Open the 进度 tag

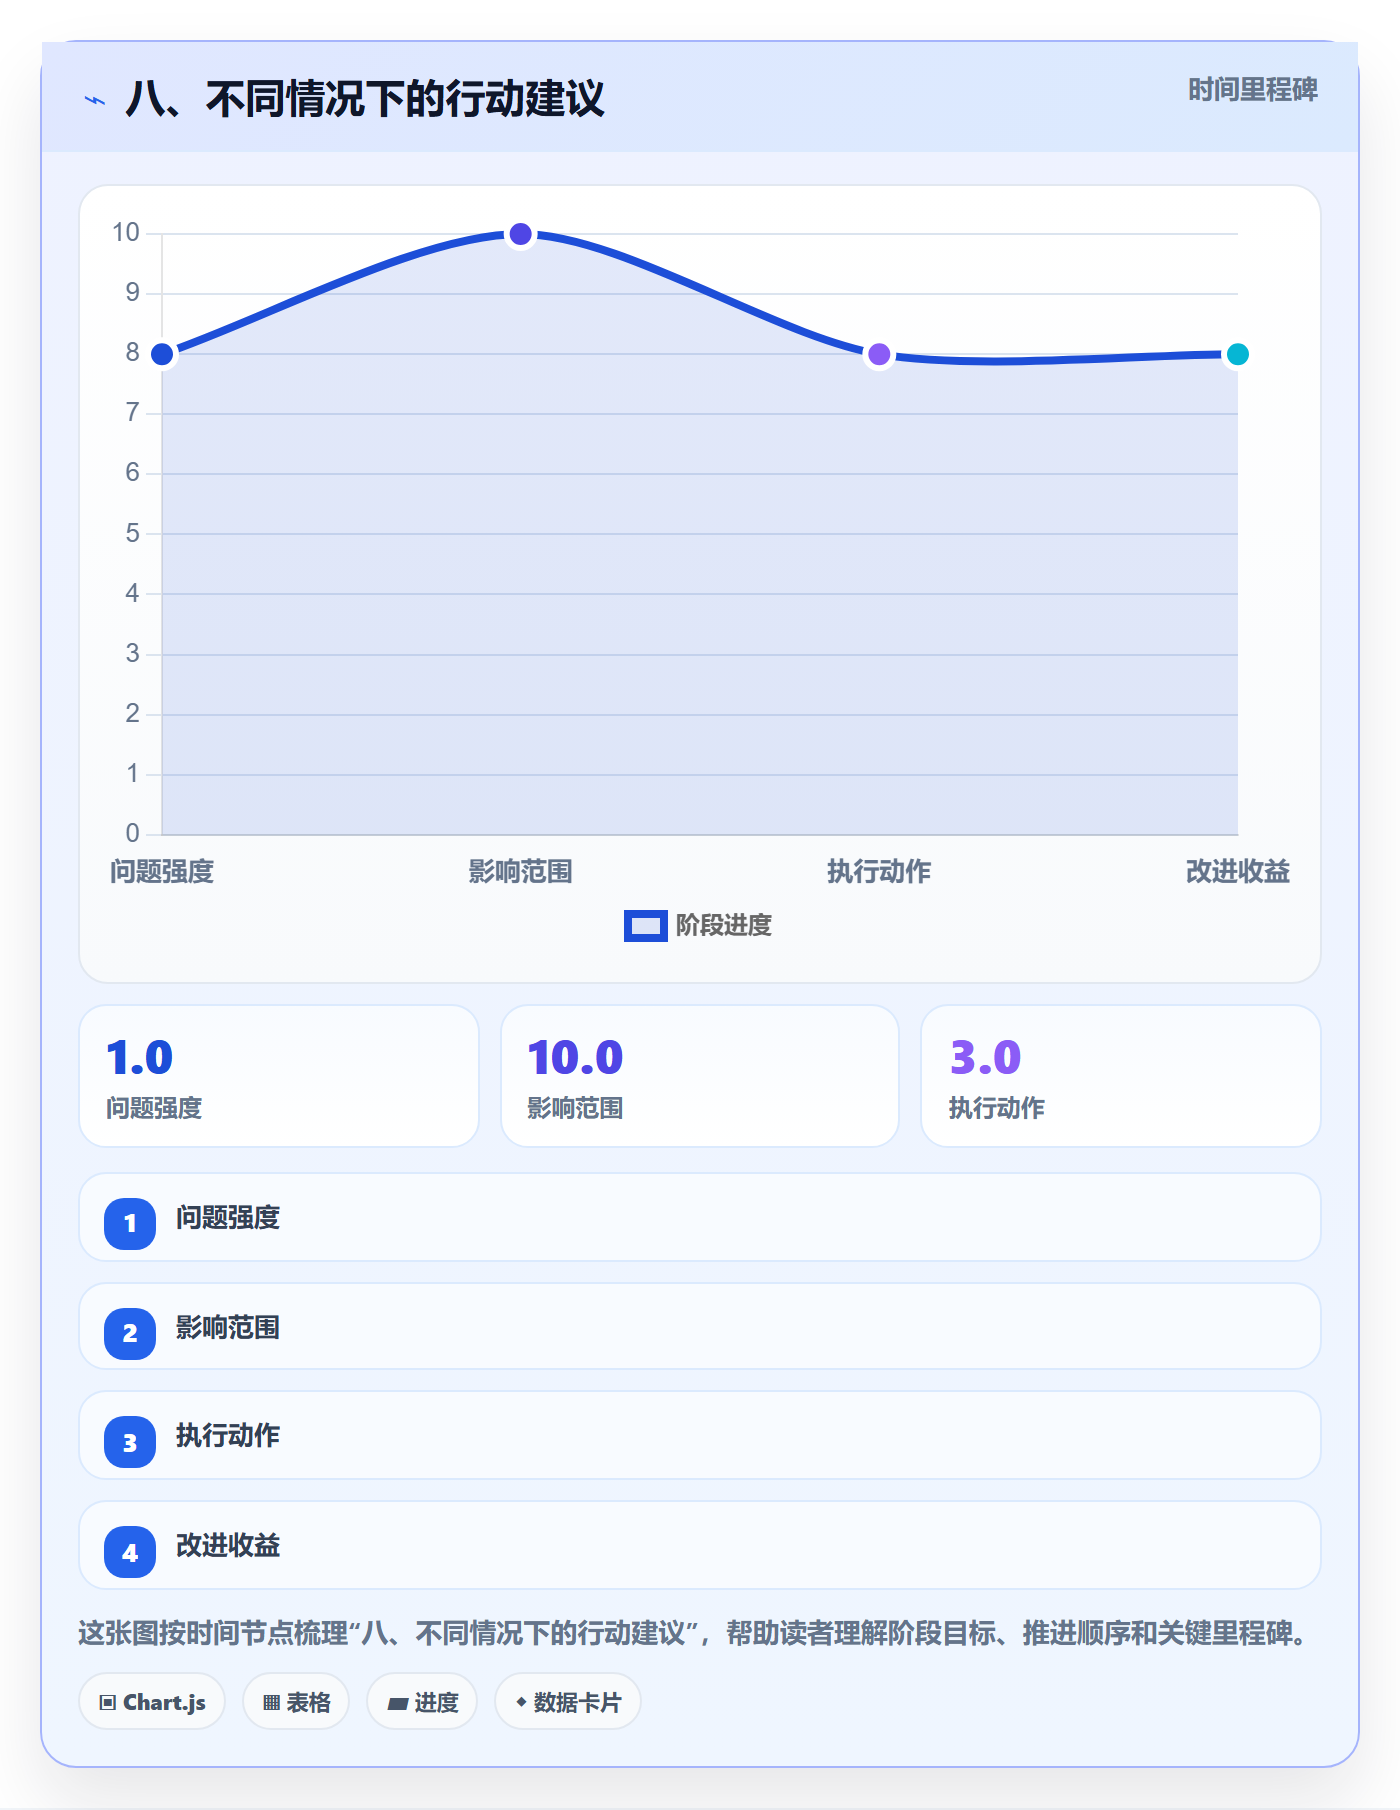click(422, 1701)
